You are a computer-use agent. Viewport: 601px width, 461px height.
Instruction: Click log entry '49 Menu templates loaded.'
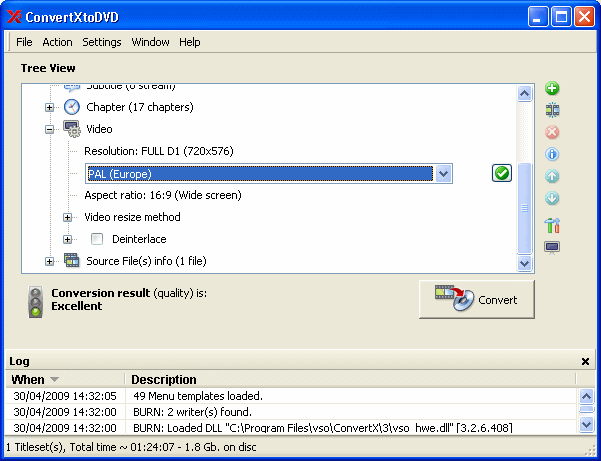pos(198,395)
